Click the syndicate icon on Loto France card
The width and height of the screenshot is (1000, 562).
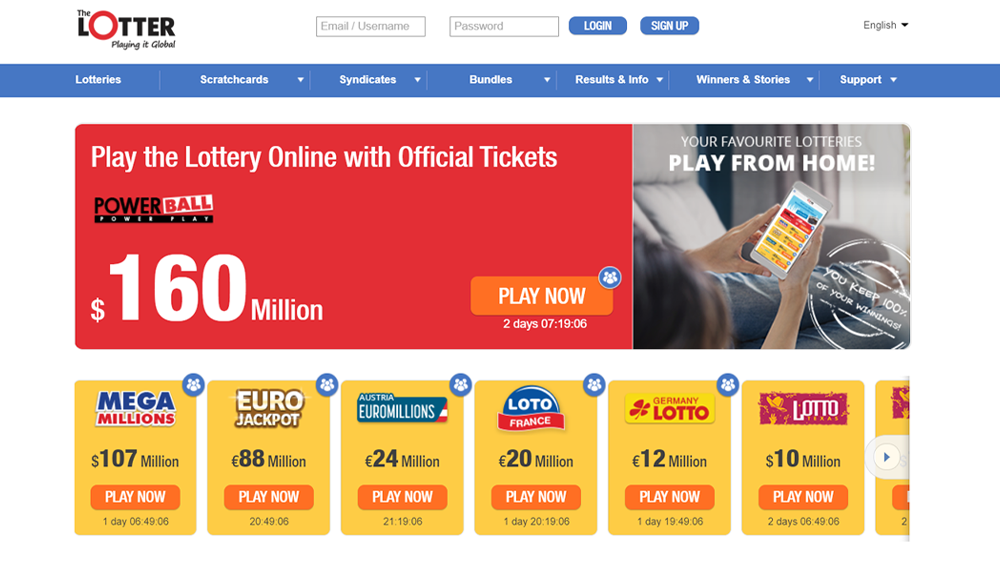point(594,385)
